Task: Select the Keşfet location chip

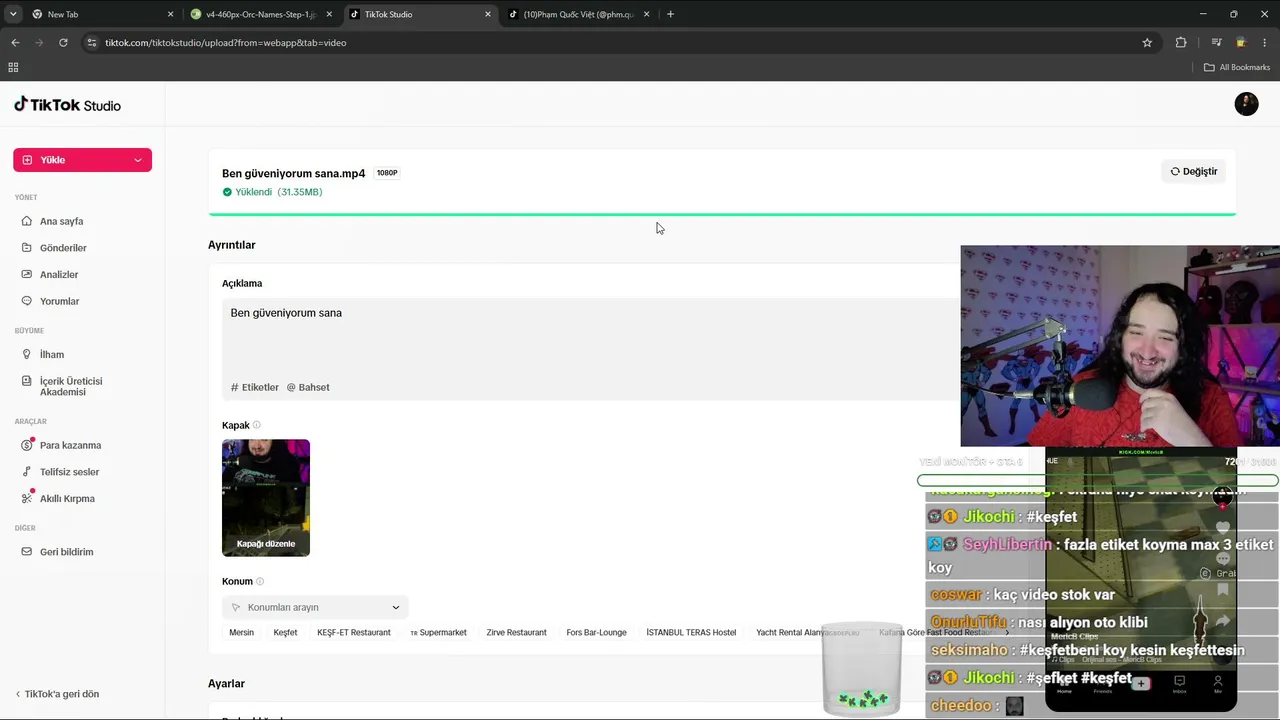Action: tap(285, 632)
